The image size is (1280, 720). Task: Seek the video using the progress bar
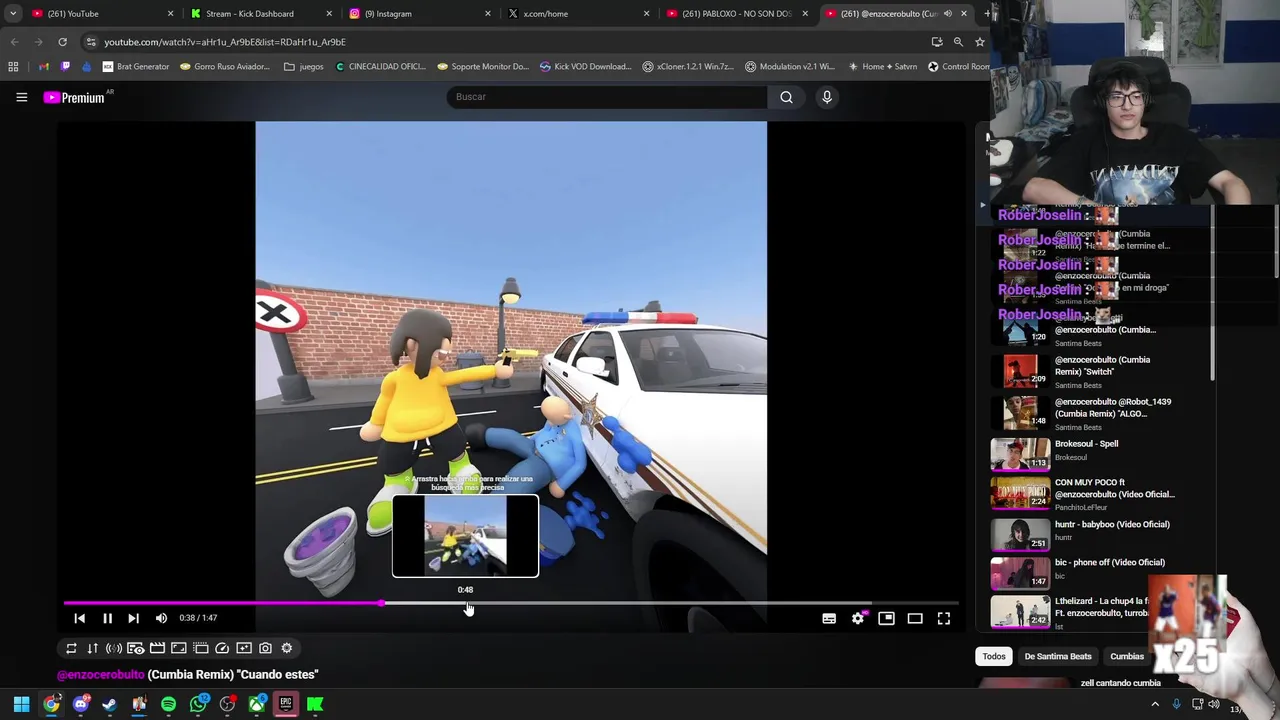(511, 603)
